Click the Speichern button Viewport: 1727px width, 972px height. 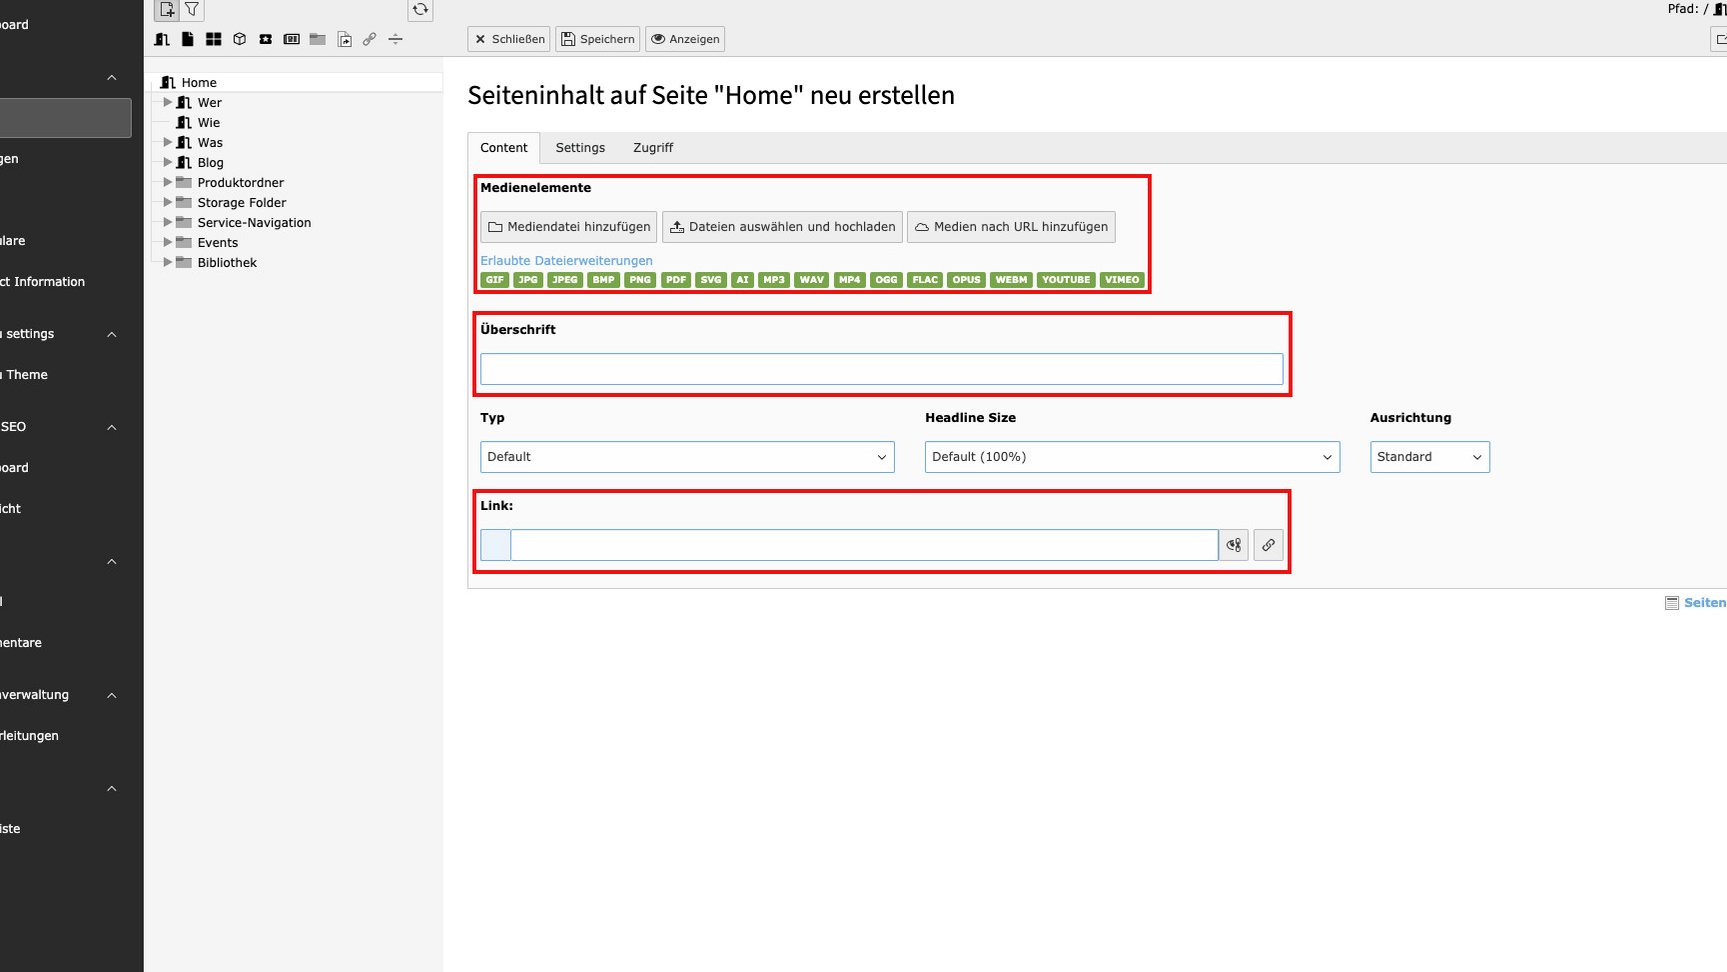pyautogui.click(x=597, y=39)
